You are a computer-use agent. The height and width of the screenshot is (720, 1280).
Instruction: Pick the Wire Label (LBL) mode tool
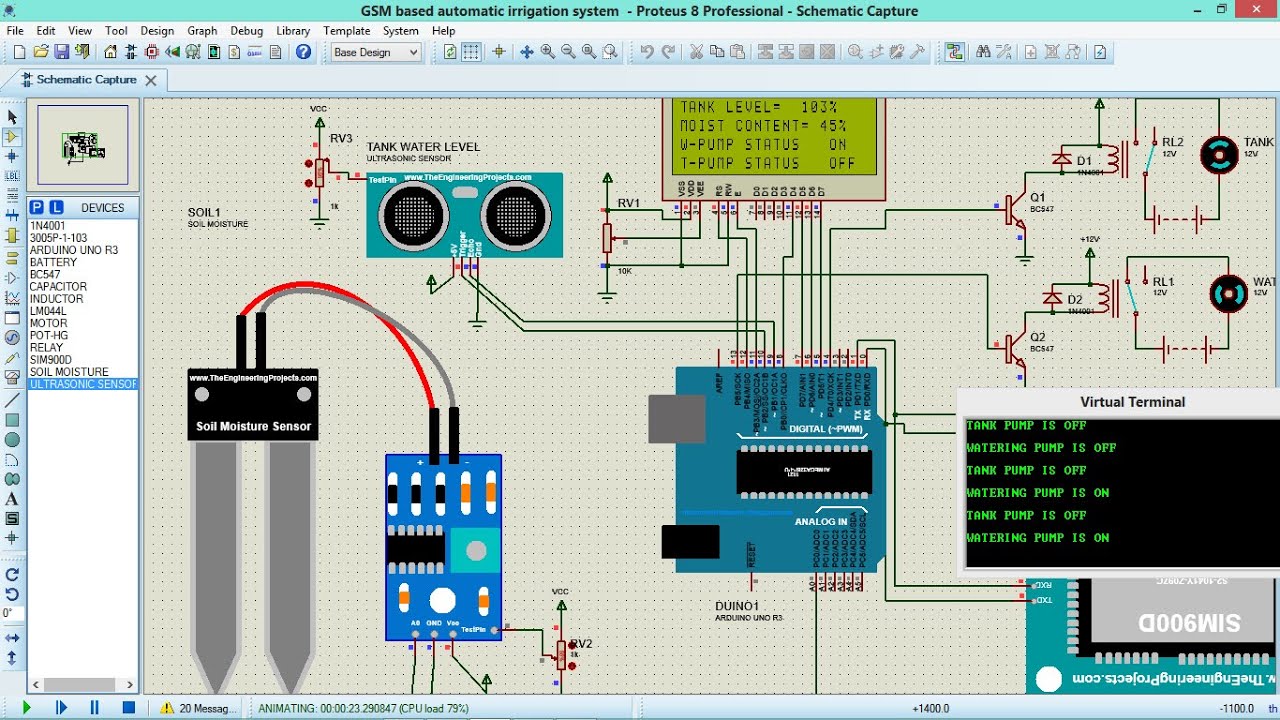pyautogui.click(x=12, y=176)
